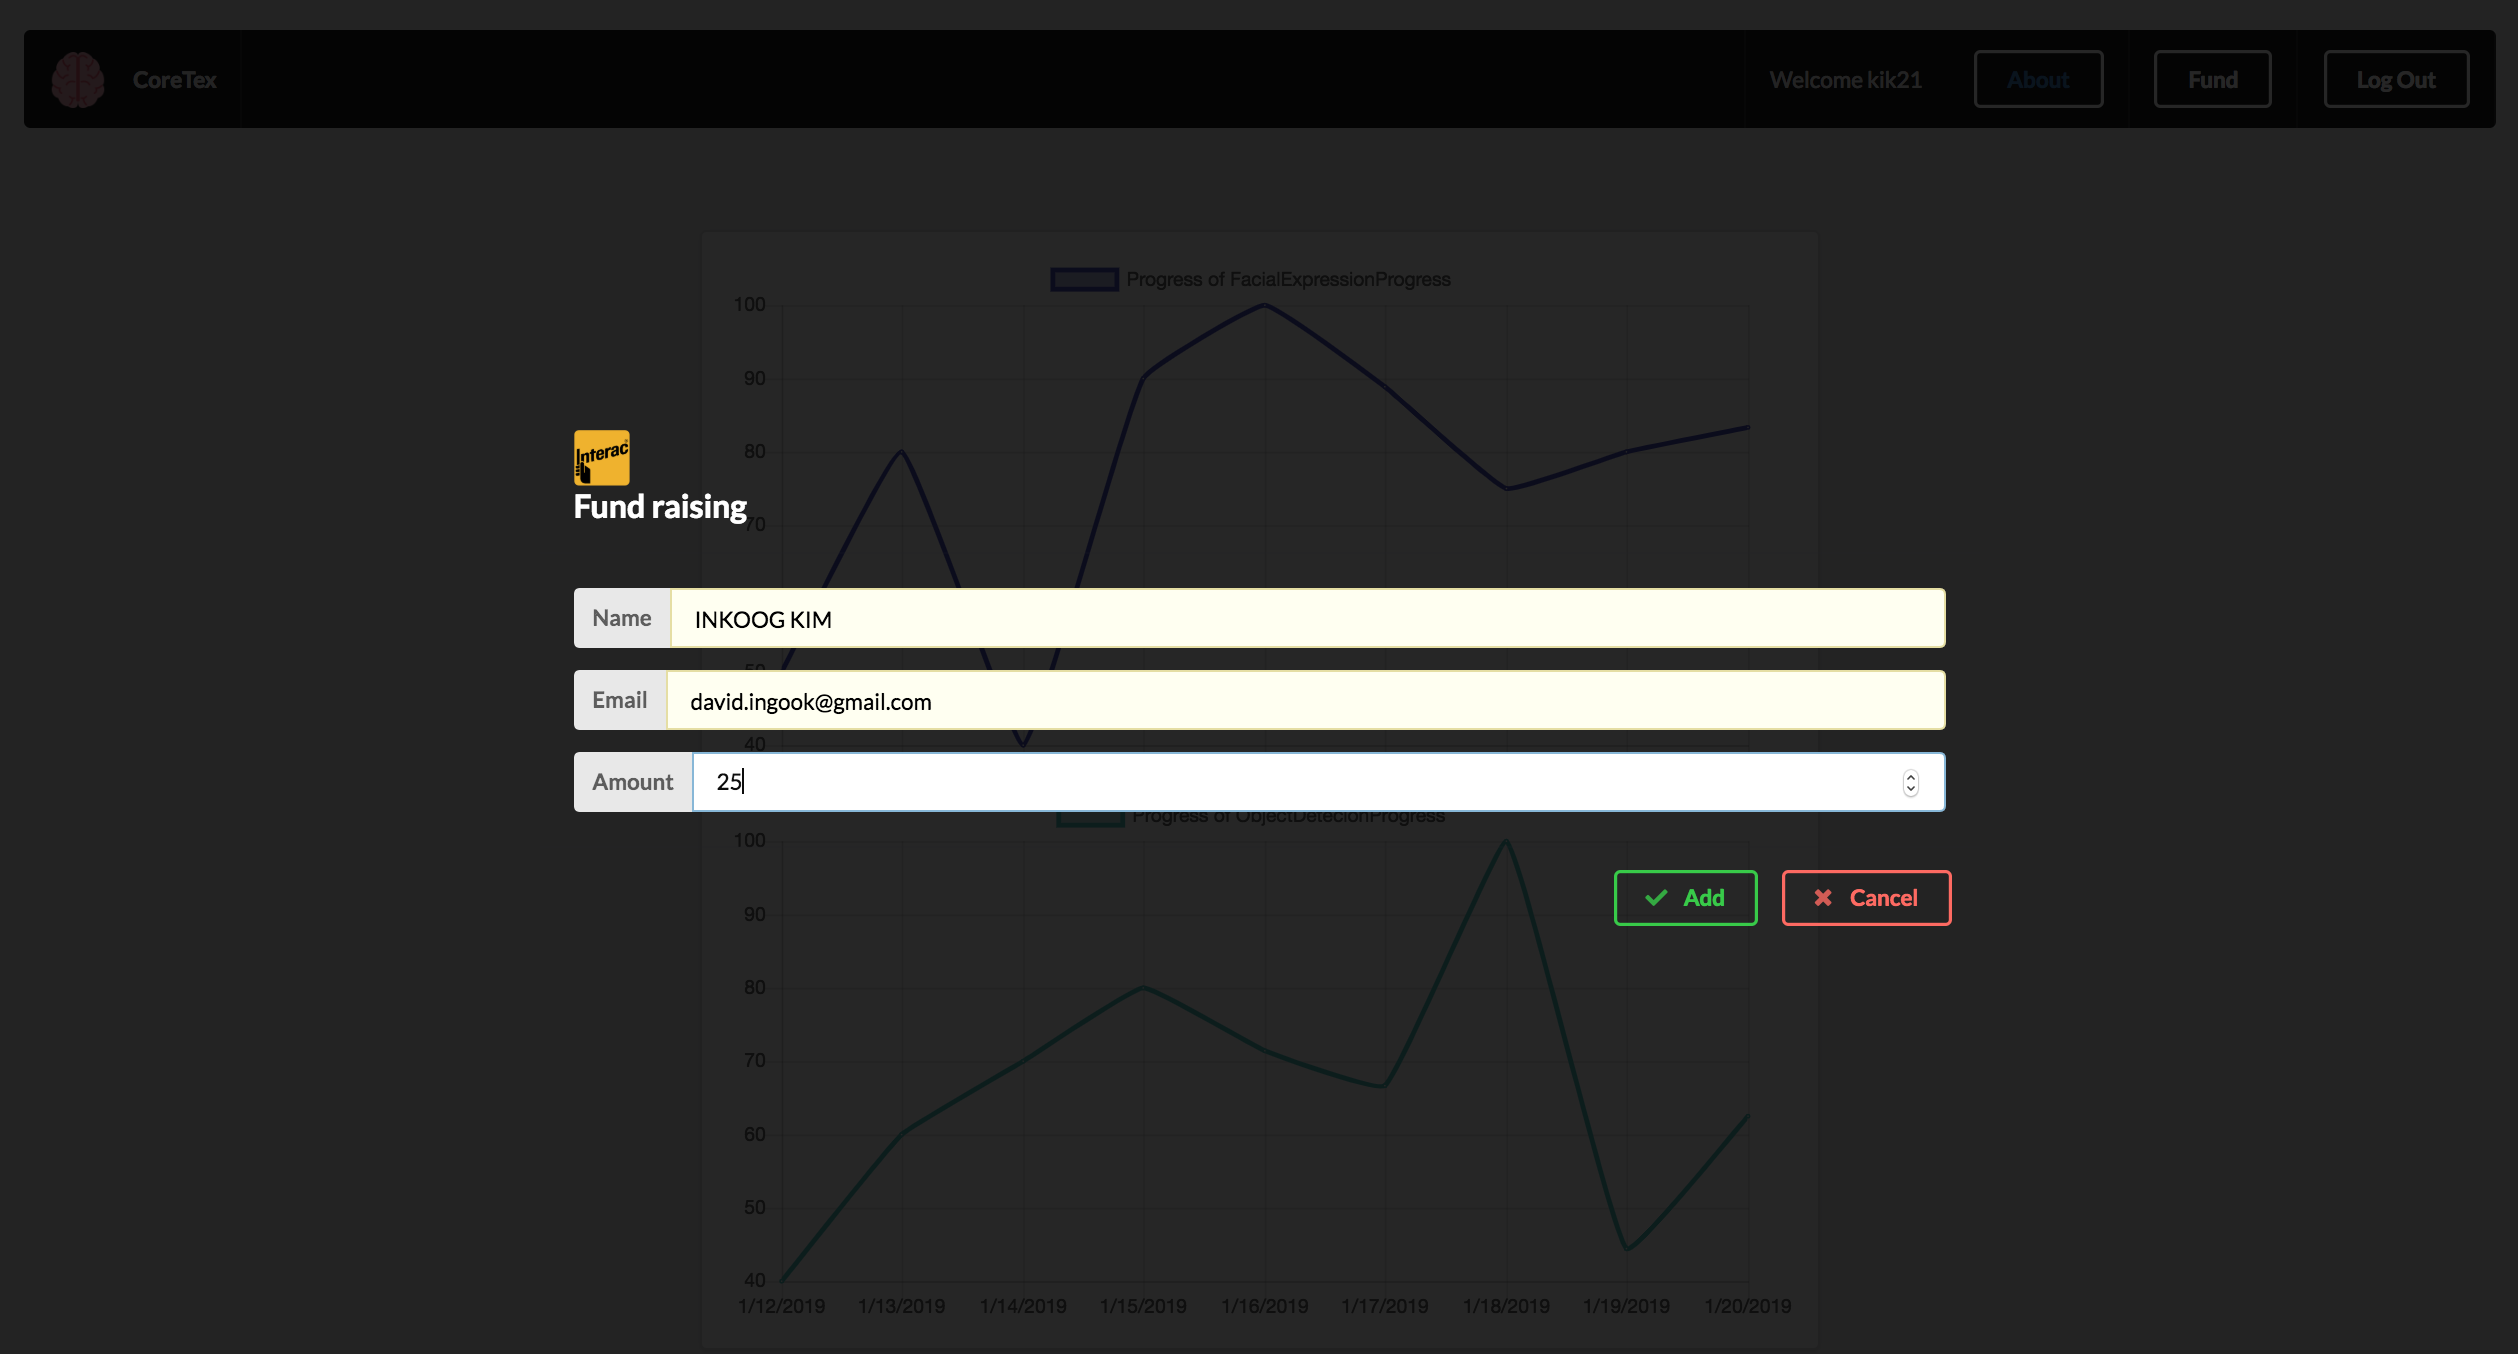Image resolution: width=2518 pixels, height=1354 pixels.
Task: Increase Amount with up stepper arrow
Action: 1910,776
